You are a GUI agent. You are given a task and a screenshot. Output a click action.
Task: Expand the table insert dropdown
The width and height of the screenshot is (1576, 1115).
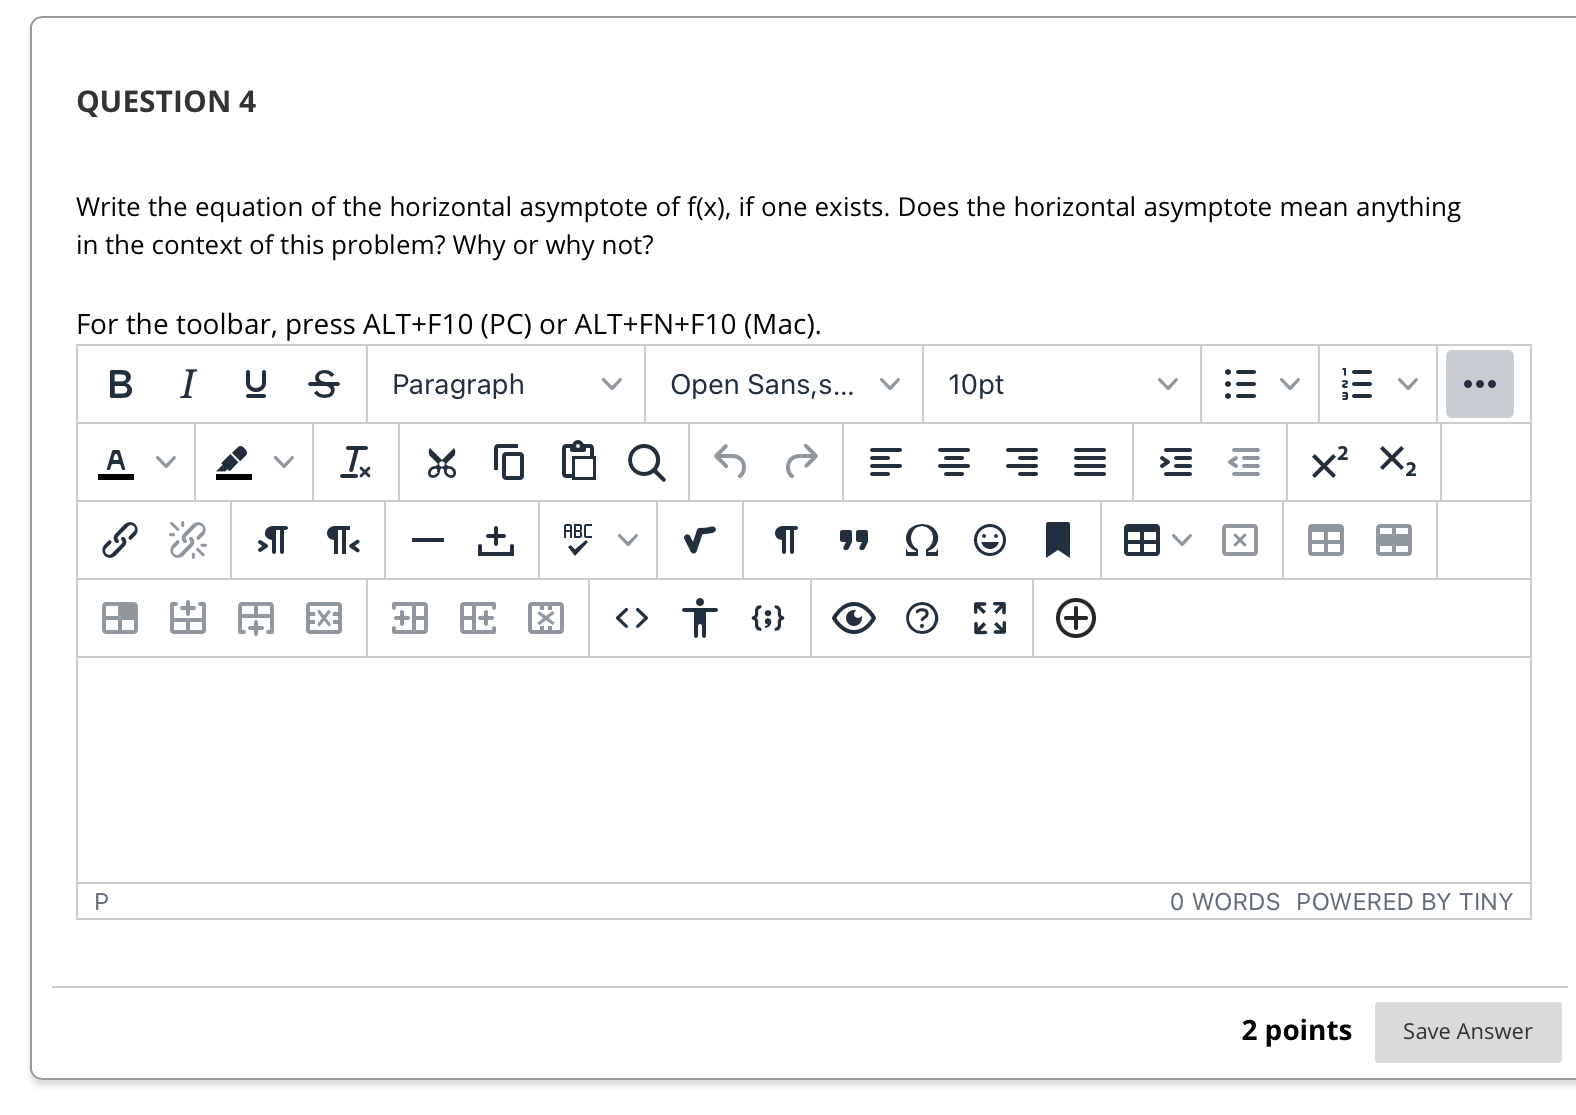[x=1182, y=540]
